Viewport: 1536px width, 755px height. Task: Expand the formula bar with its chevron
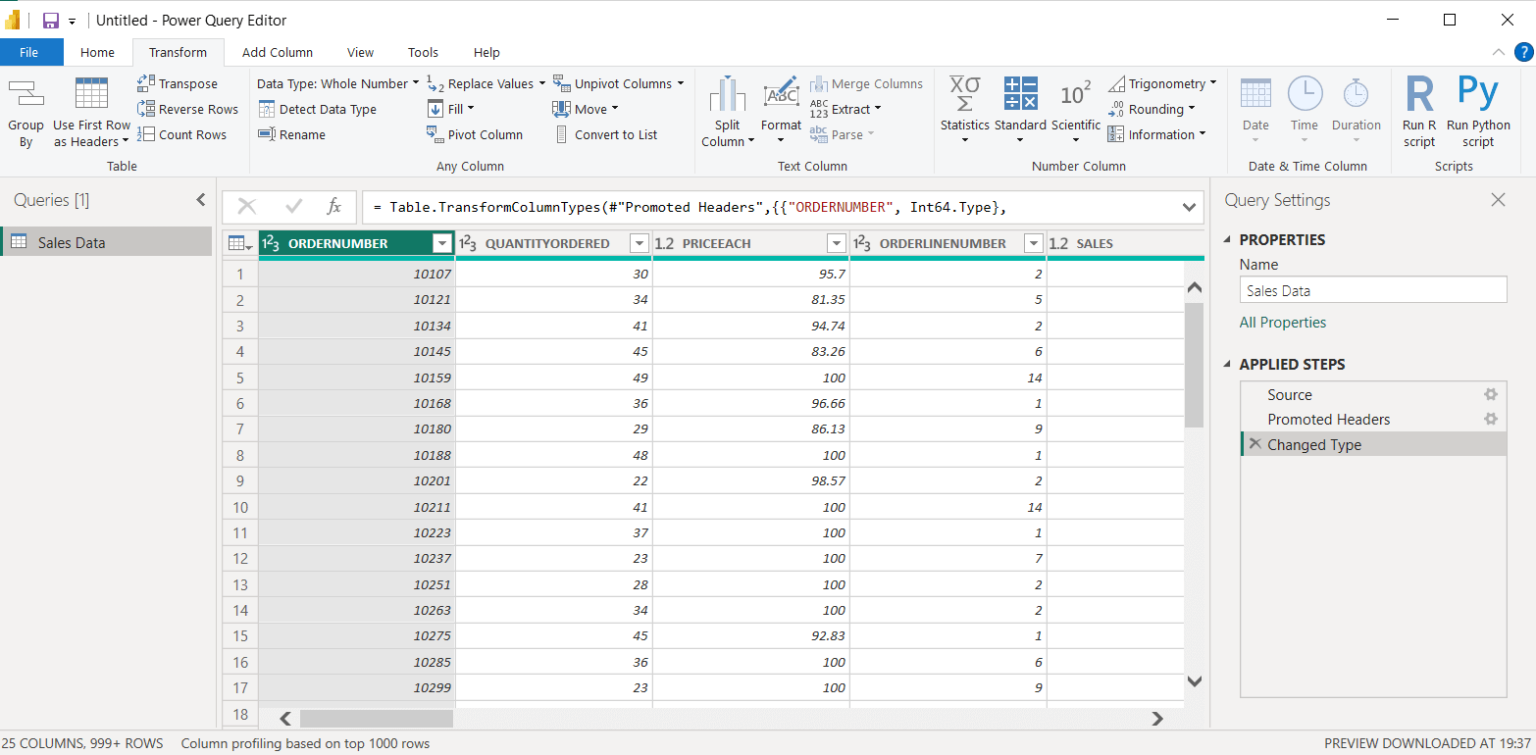(1189, 207)
